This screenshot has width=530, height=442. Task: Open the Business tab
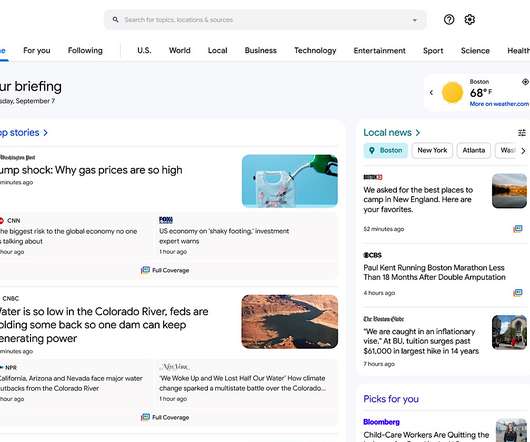[x=261, y=50]
